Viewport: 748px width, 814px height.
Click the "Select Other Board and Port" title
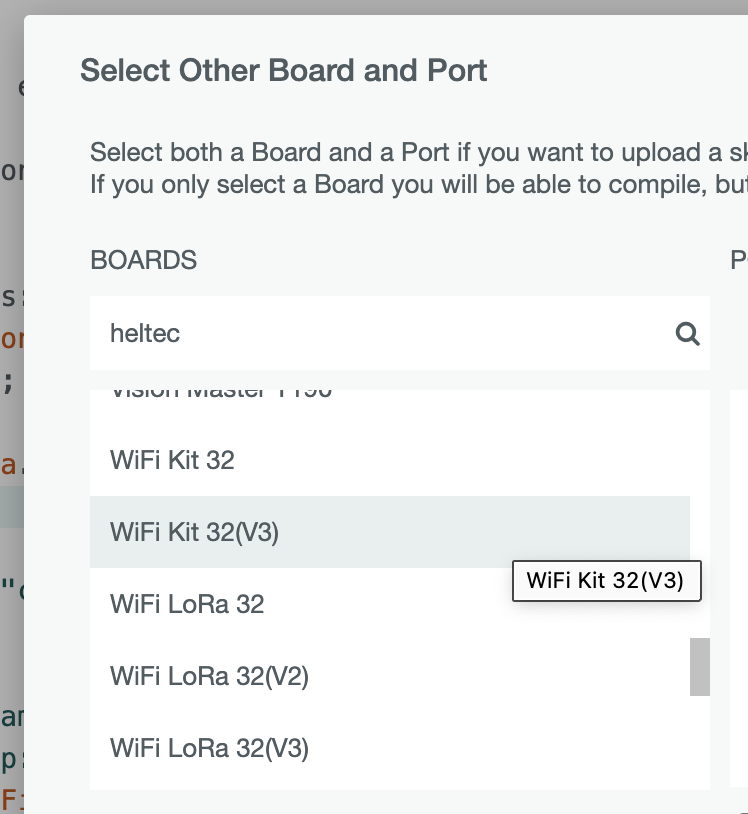point(284,71)
